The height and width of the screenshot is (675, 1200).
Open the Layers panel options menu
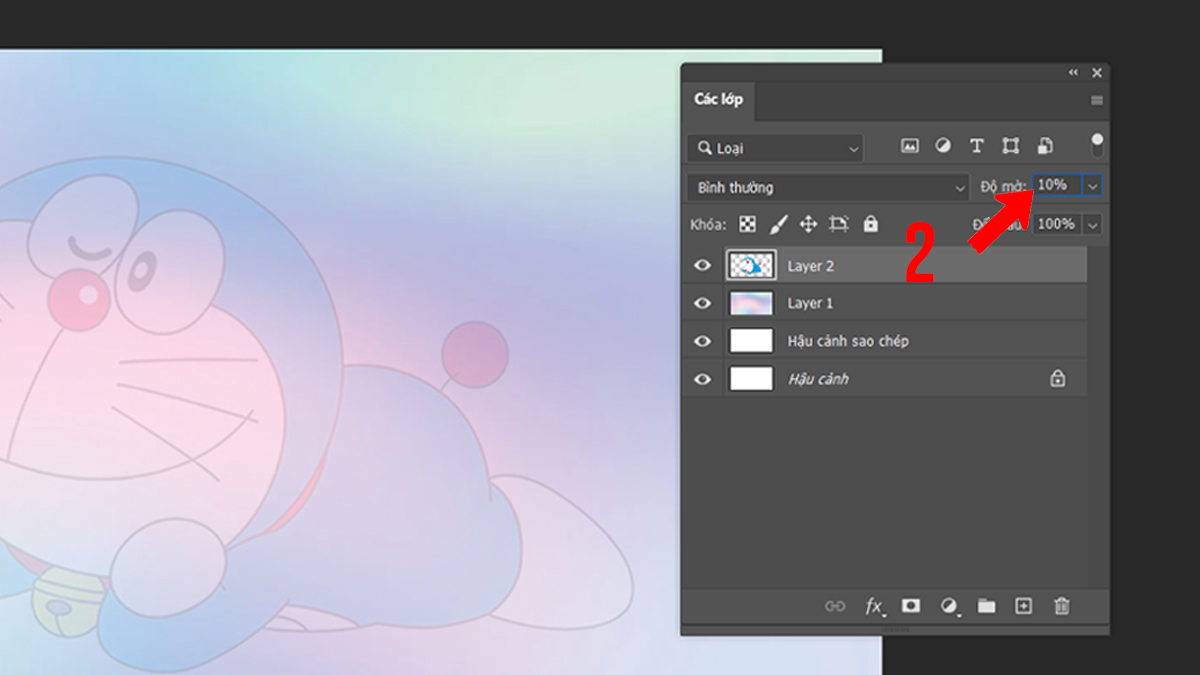tap(1097, 100)
